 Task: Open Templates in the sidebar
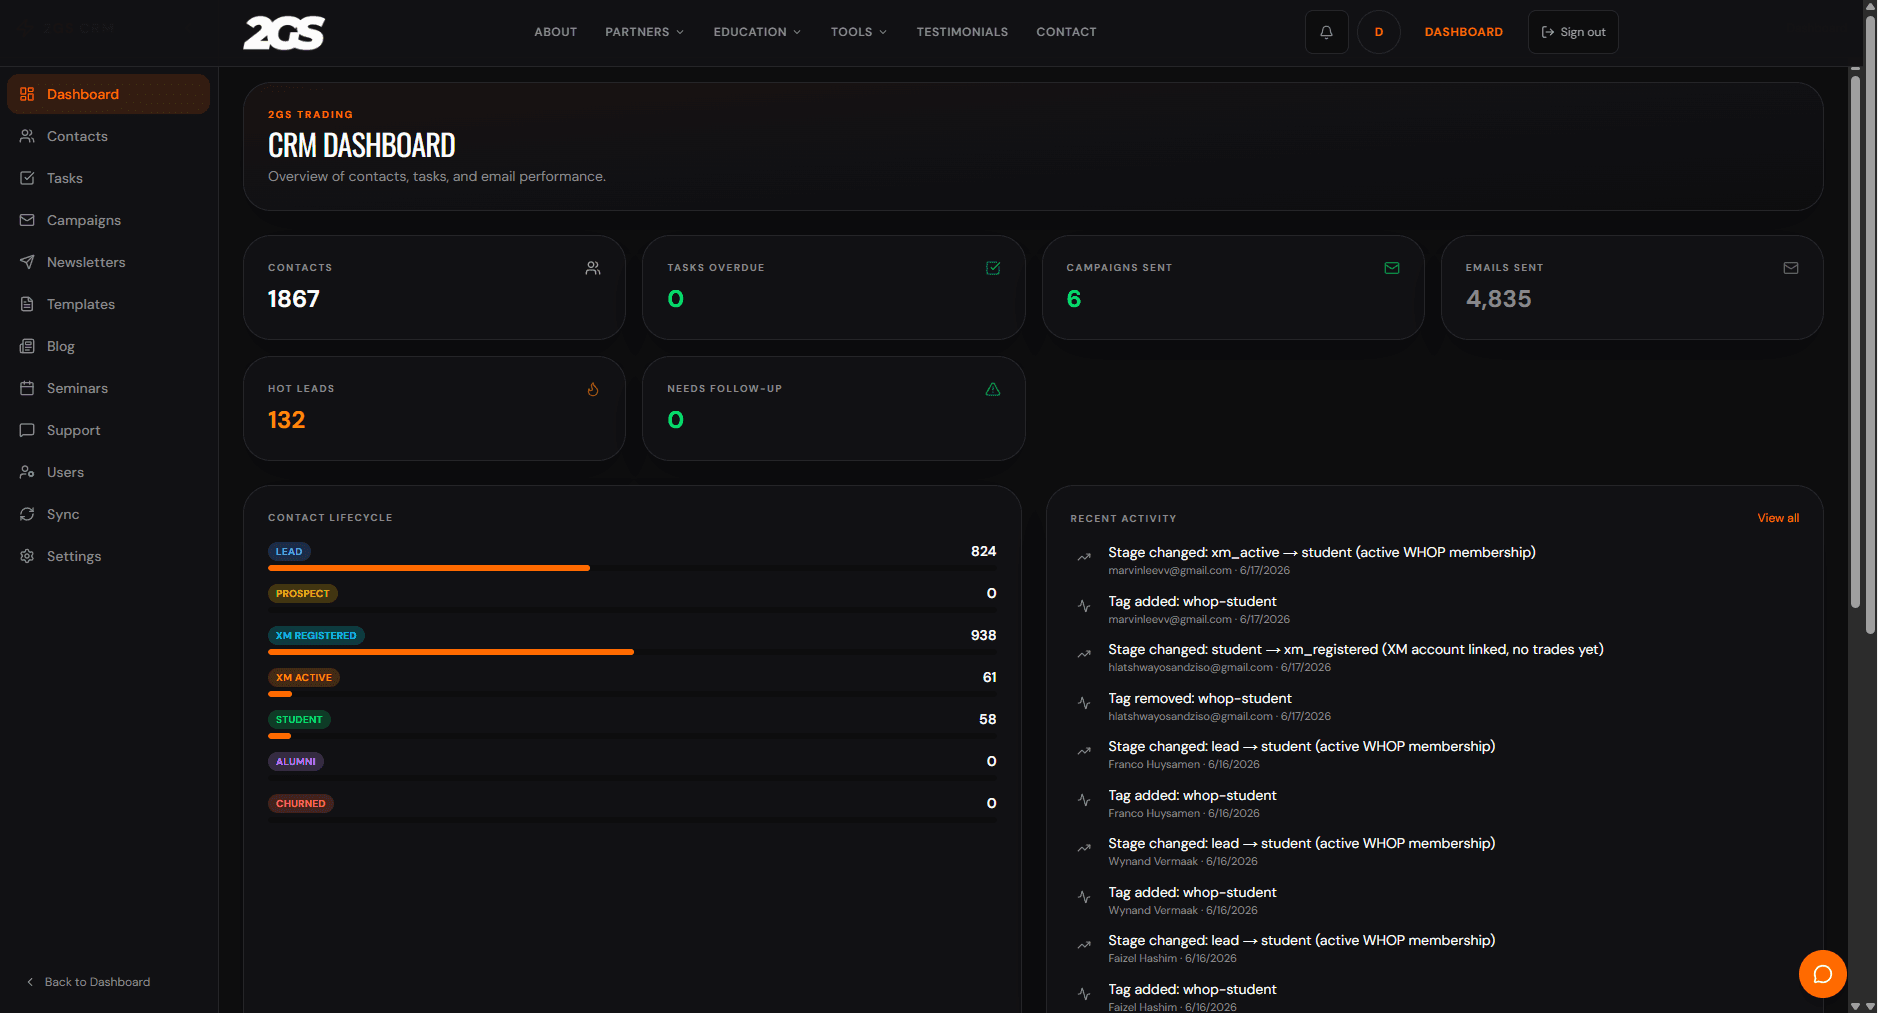tap(108, 304)
